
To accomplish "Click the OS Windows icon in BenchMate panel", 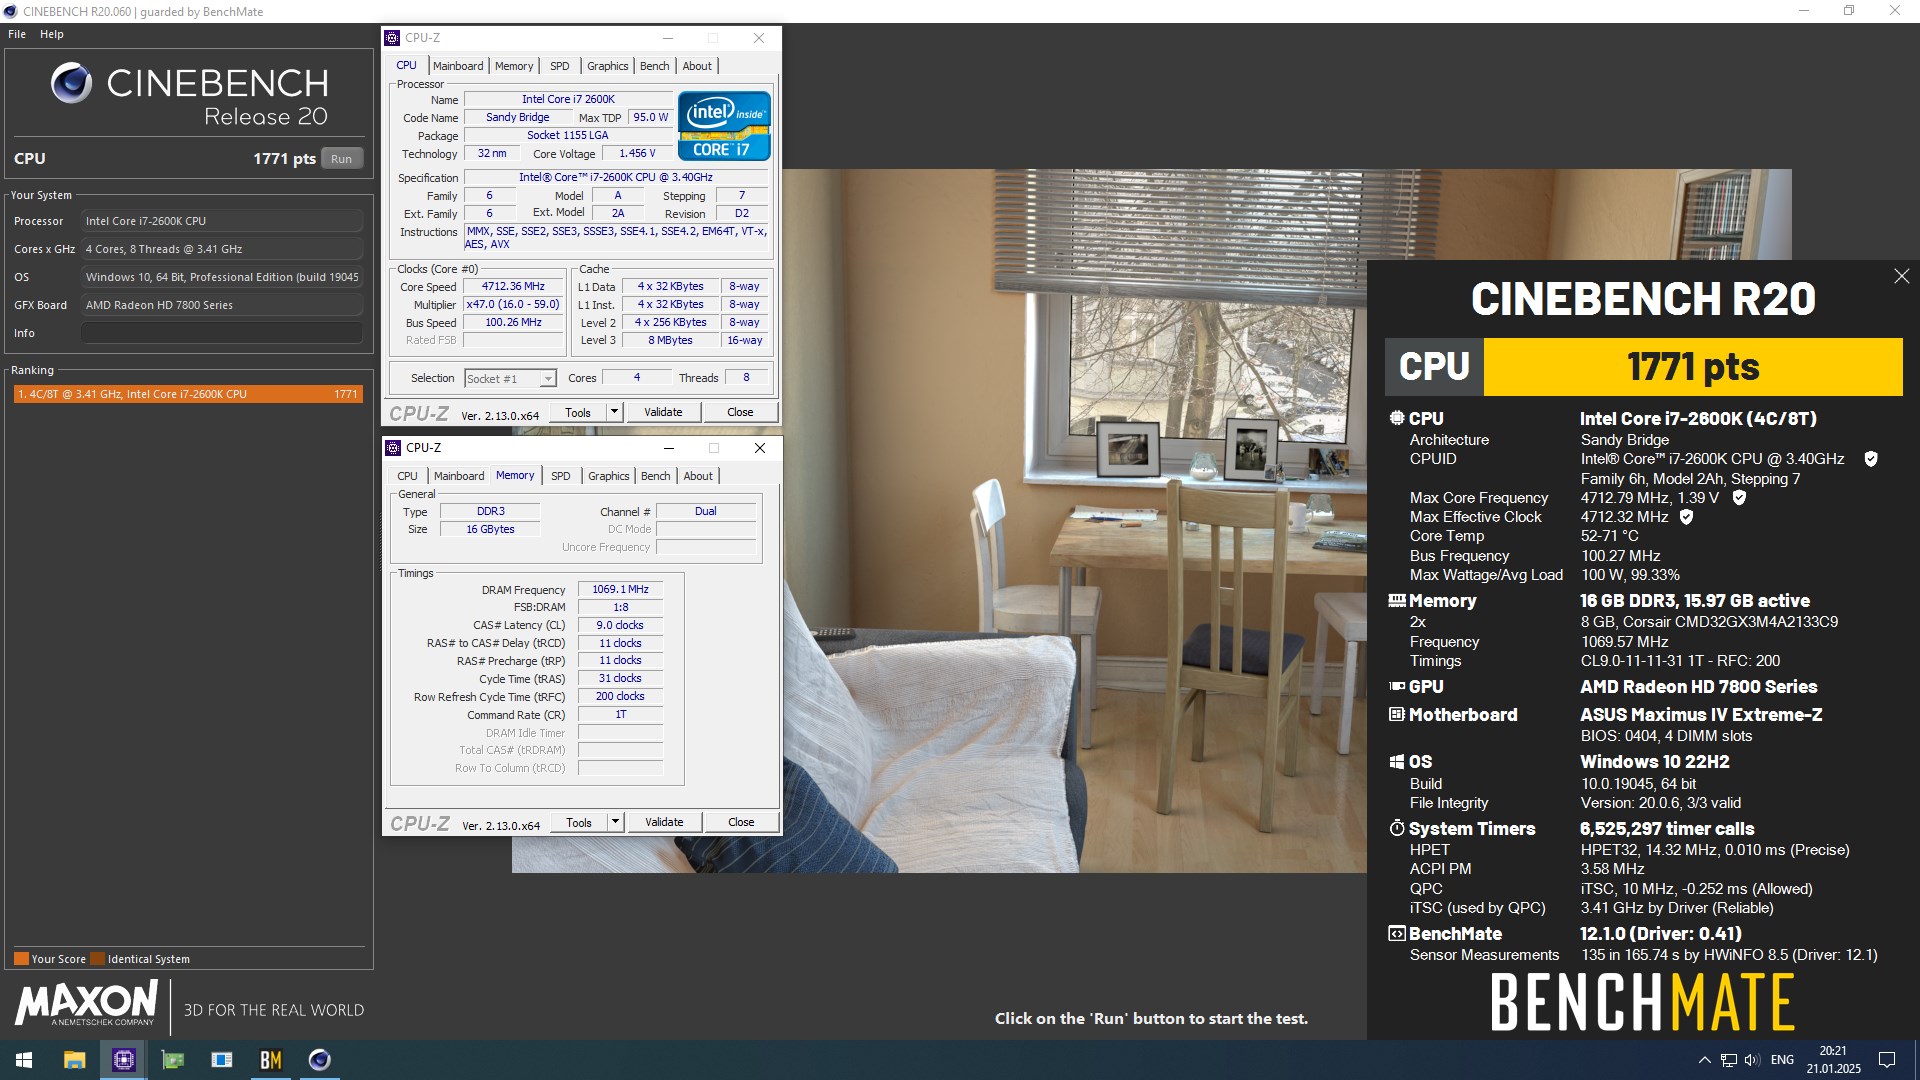I will pyautogui.click(x=1397, y=762).
